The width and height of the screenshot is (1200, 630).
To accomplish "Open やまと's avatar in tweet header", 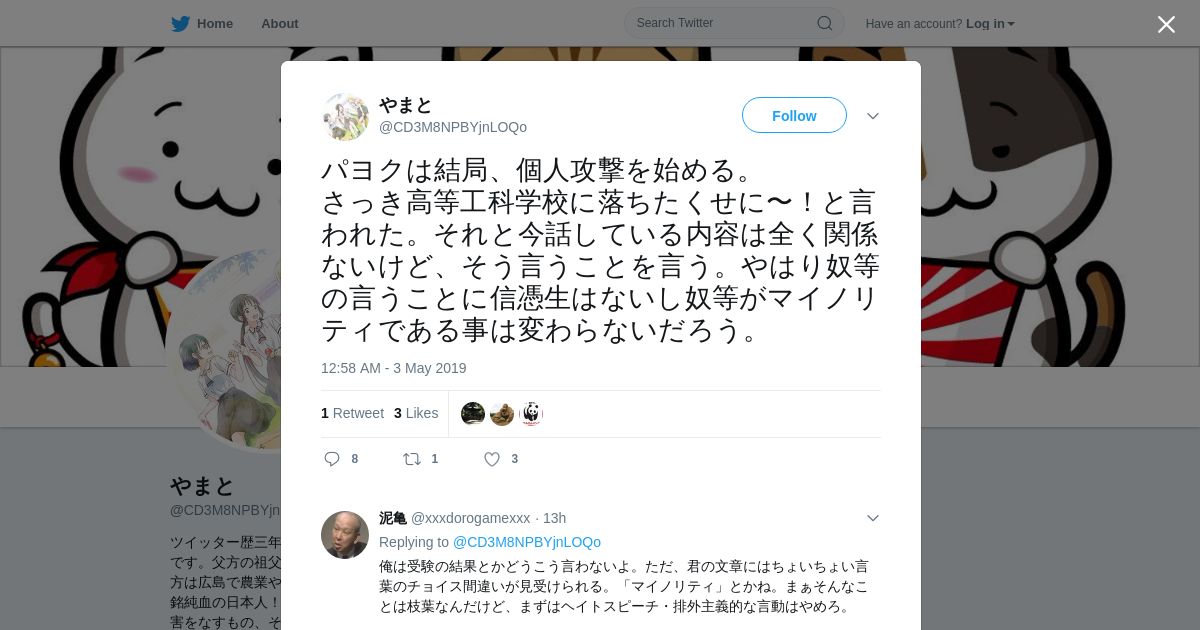I will click(x=345, y=116).
